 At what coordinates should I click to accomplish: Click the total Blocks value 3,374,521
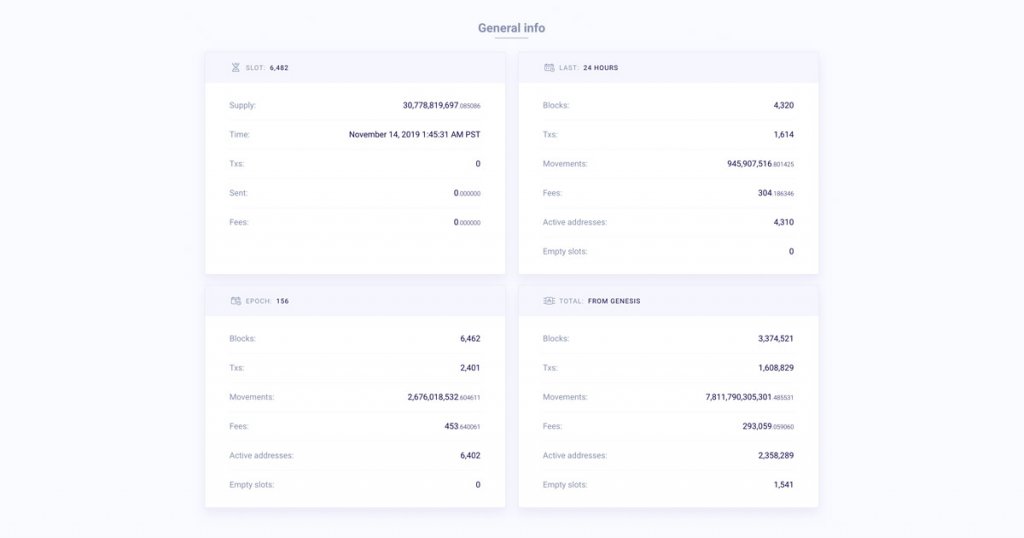[776, 339]
